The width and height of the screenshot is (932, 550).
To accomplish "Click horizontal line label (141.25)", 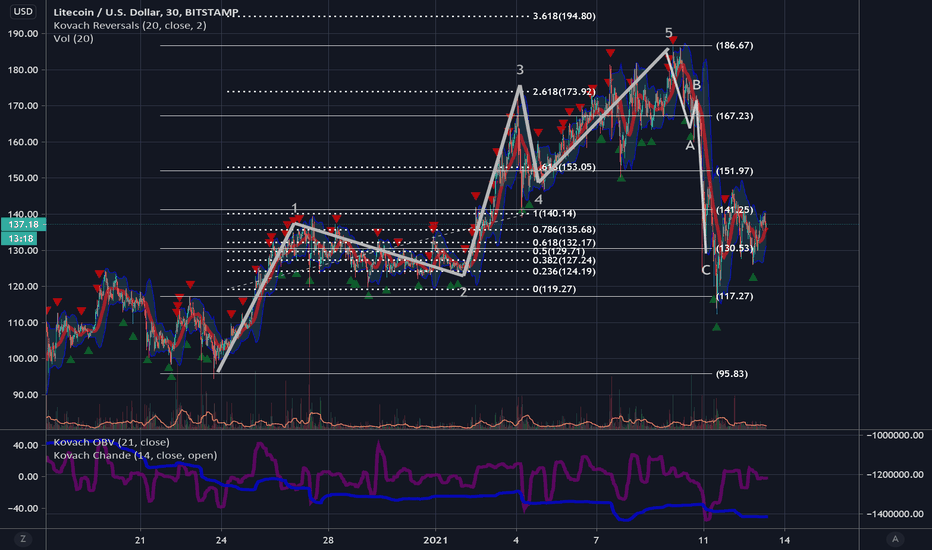I will pos(734,210).
